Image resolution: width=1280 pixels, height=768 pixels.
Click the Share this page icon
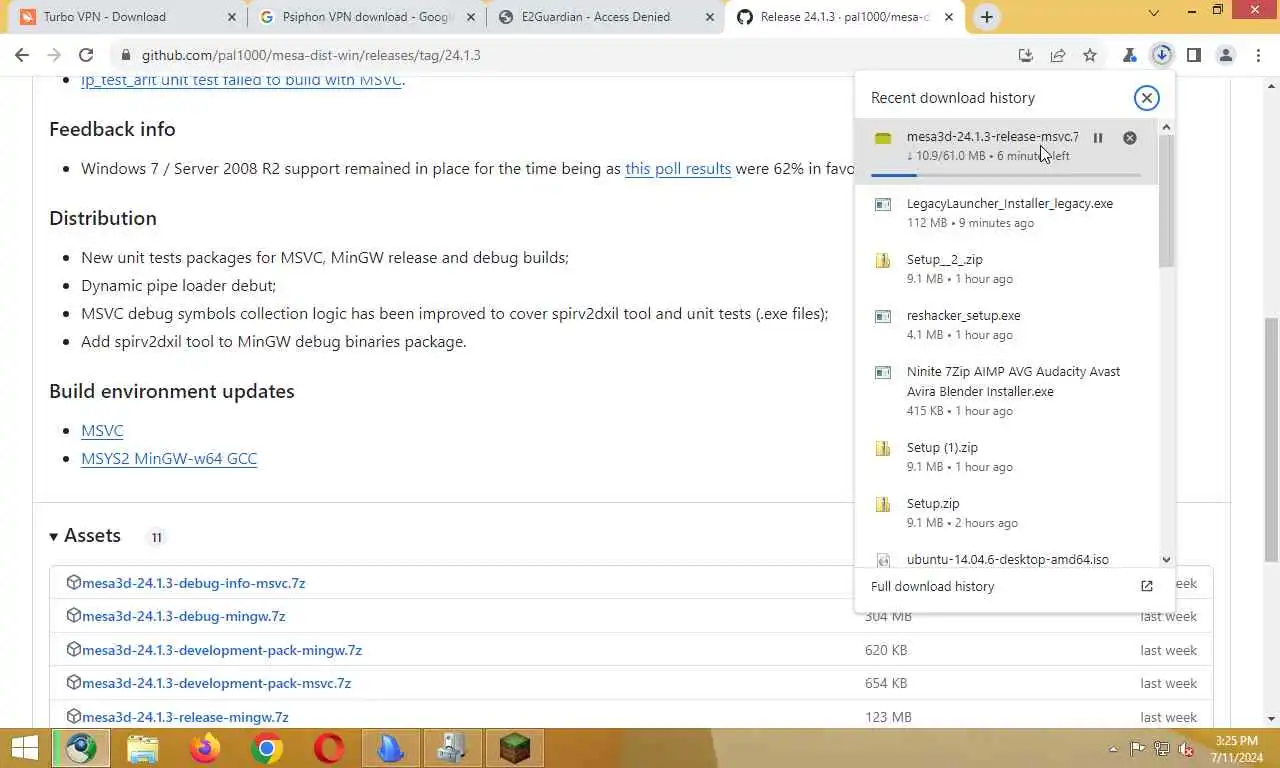click(1058, 55)
